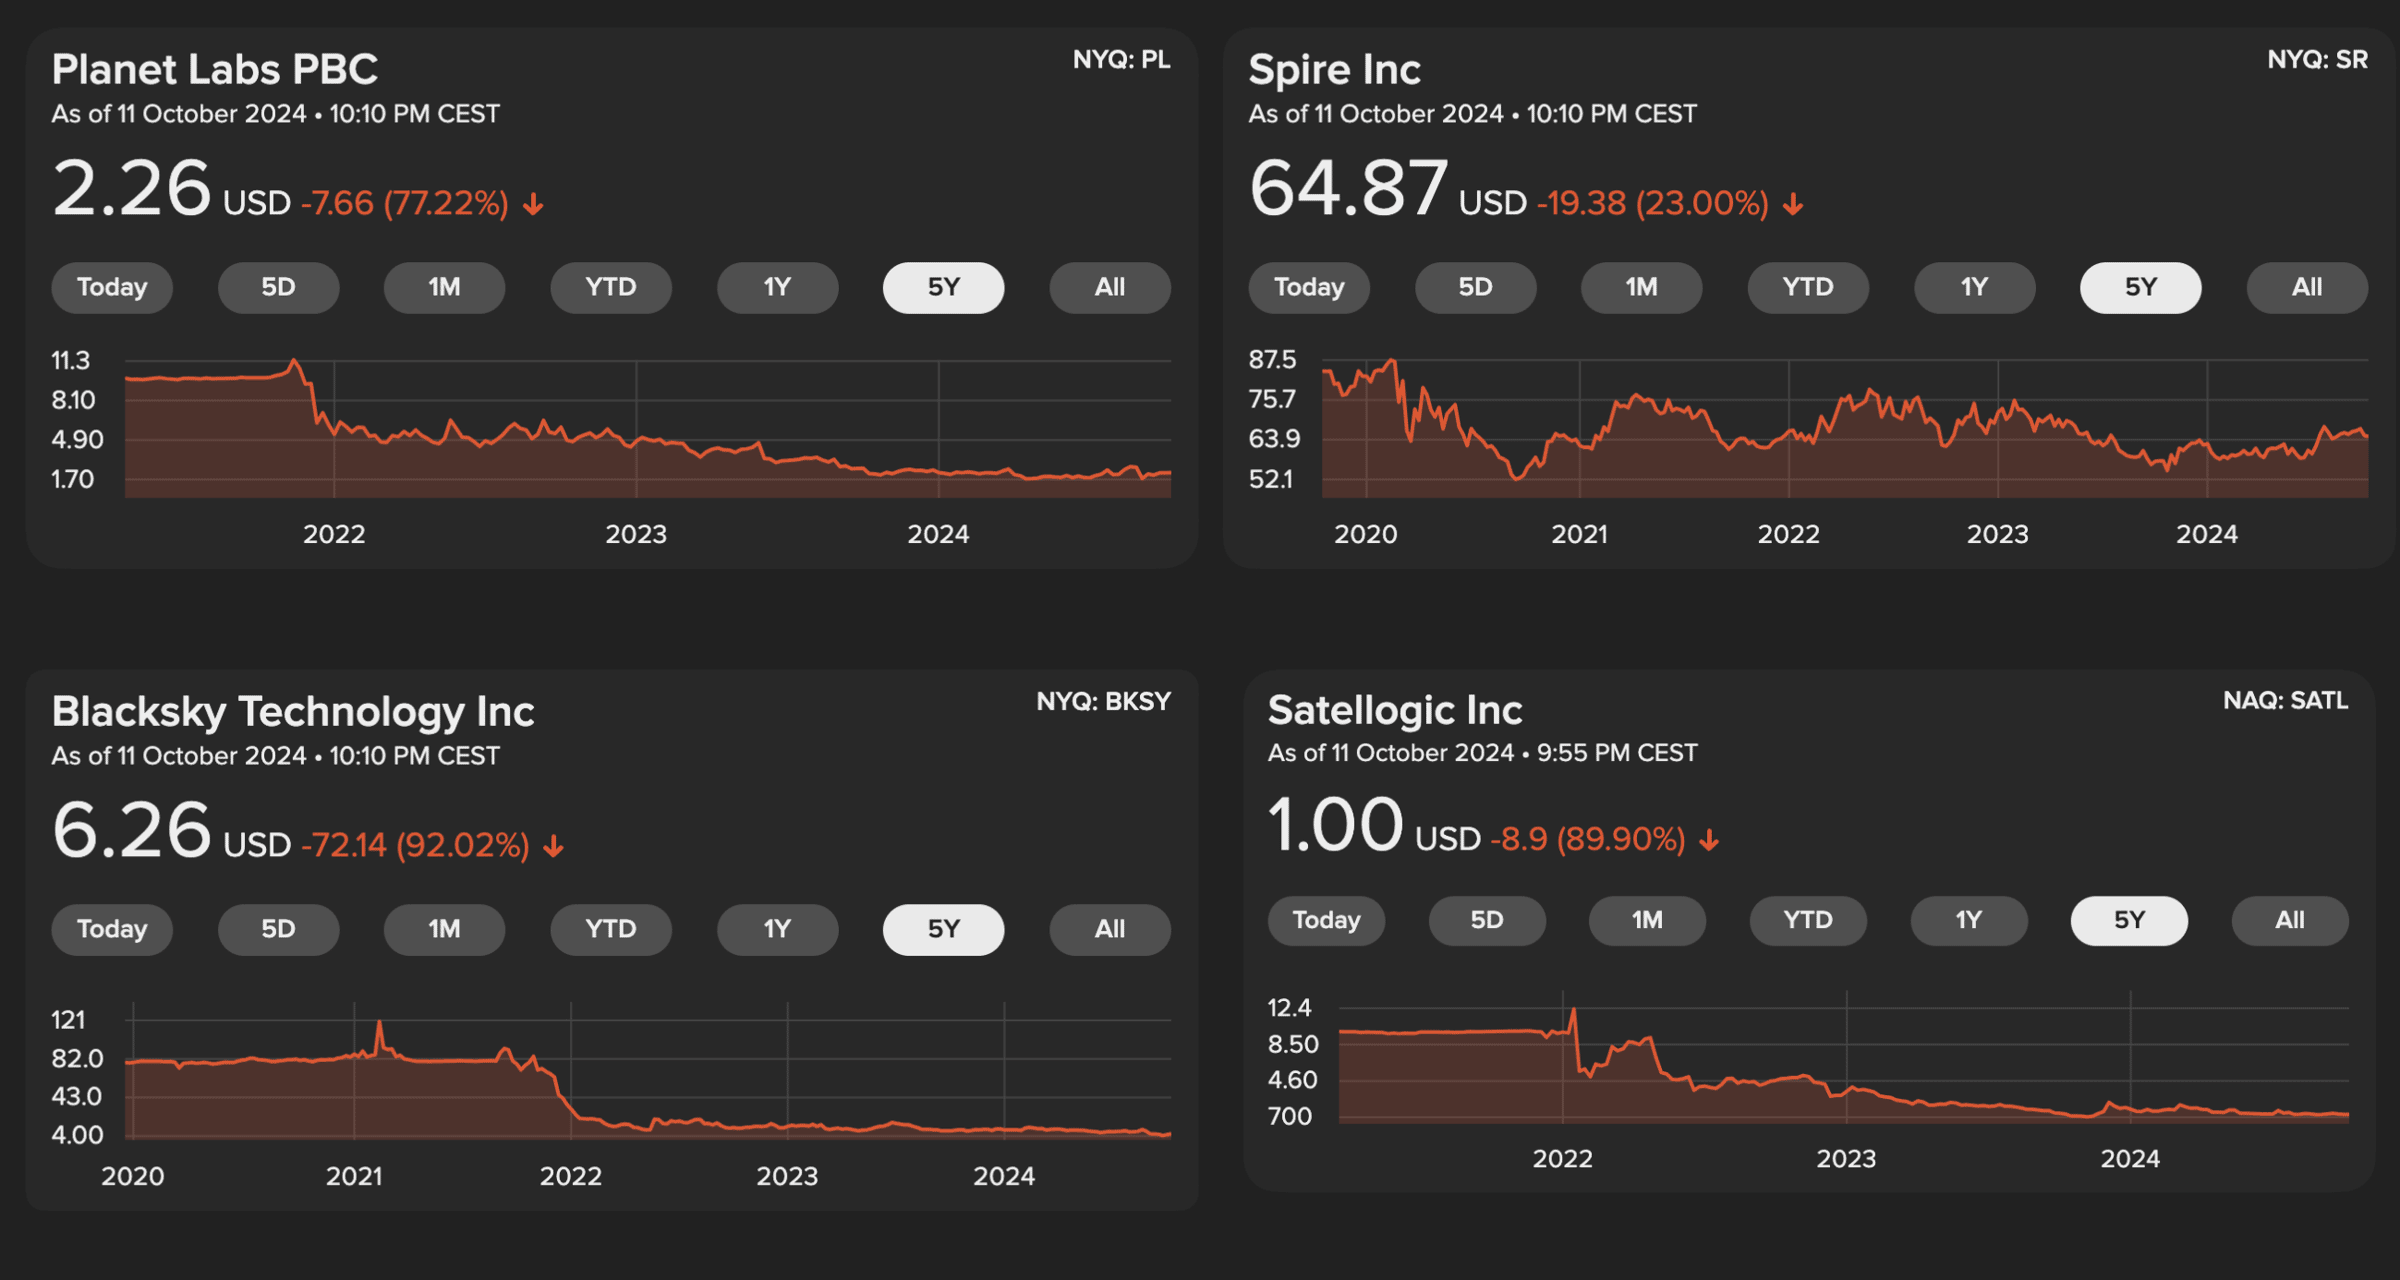Choose 5Y range on Spire Inc card

point(2140,288)
